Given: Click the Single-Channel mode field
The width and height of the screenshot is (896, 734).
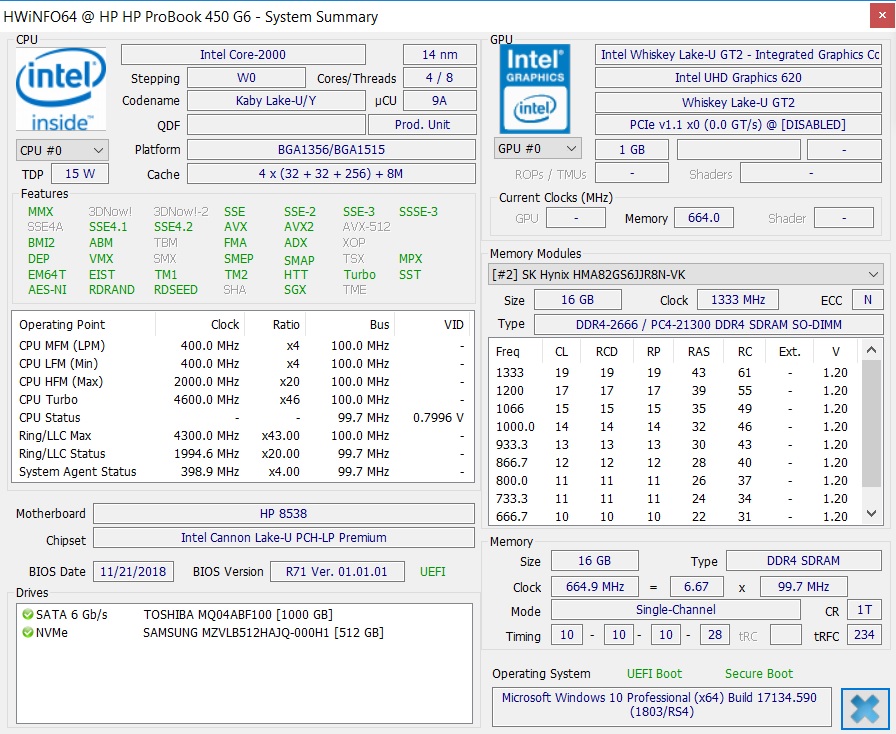Looking at the screenshot, I should click(675, 609).
